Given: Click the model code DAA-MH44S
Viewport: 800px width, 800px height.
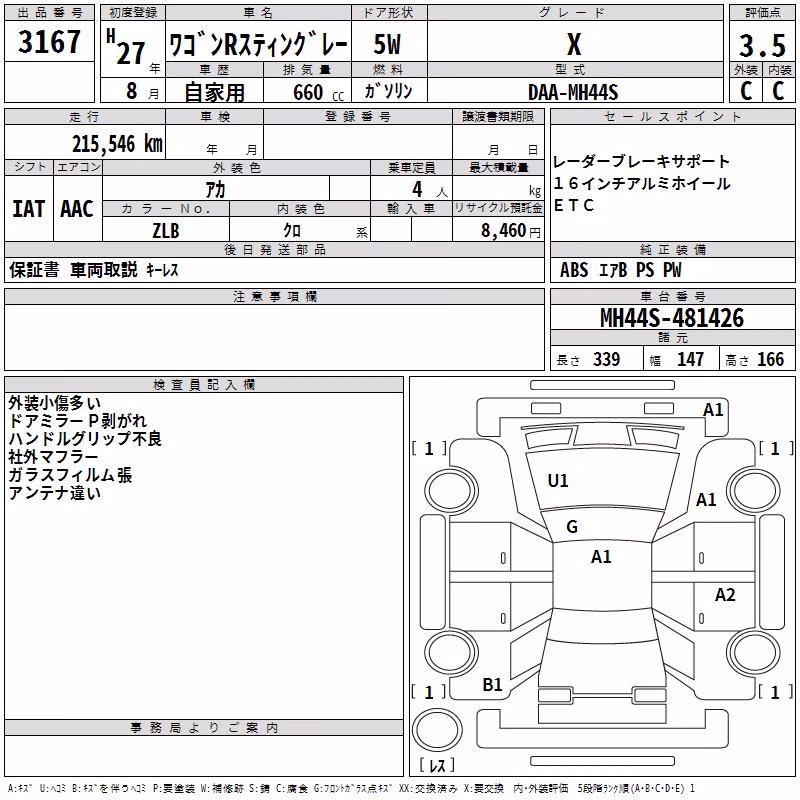Looking at the screenshot, I should 573,92.
